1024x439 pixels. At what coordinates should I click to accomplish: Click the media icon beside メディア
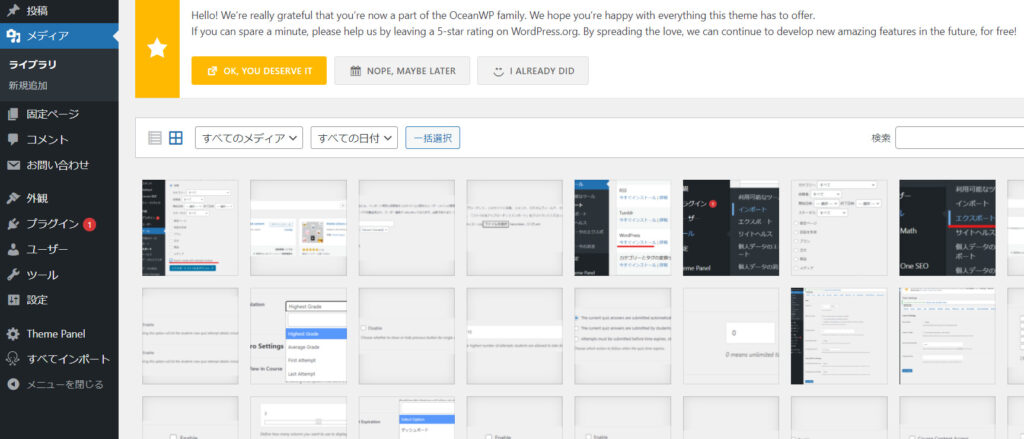pos(13,36)
